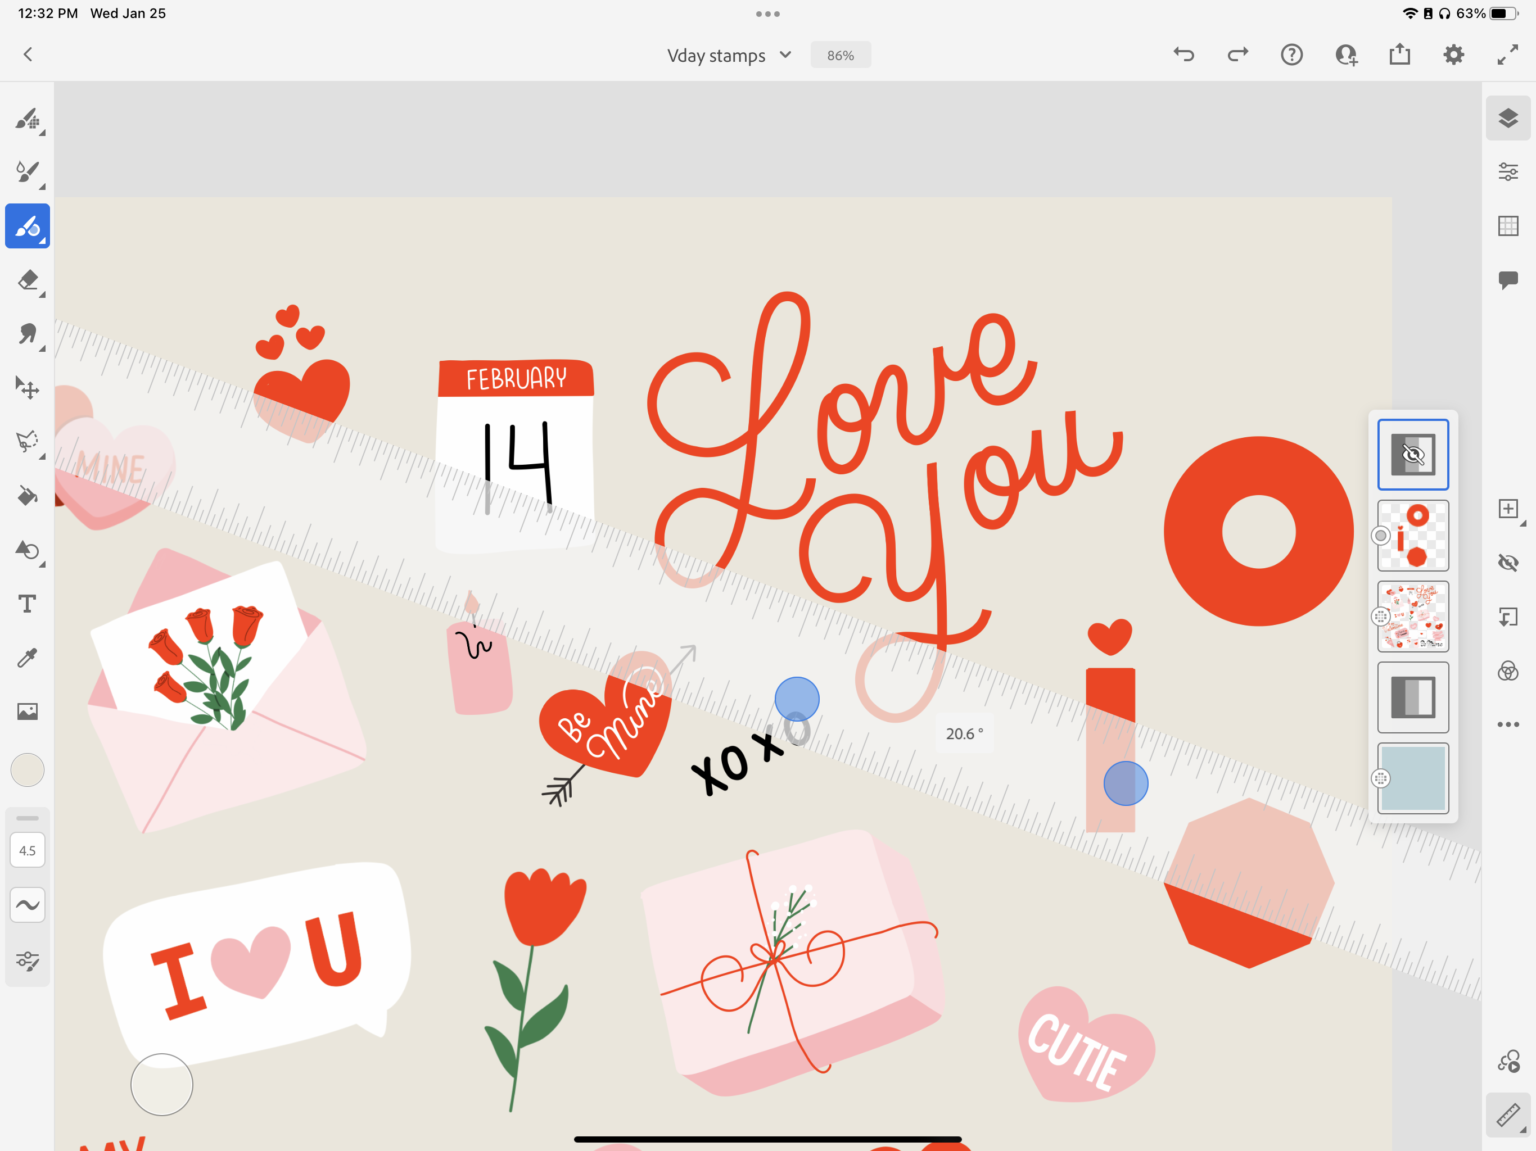Toggle the ruler at bottom right
The image size is (1536, 1151).
pyautogui.click(x=1508, y=1114)
